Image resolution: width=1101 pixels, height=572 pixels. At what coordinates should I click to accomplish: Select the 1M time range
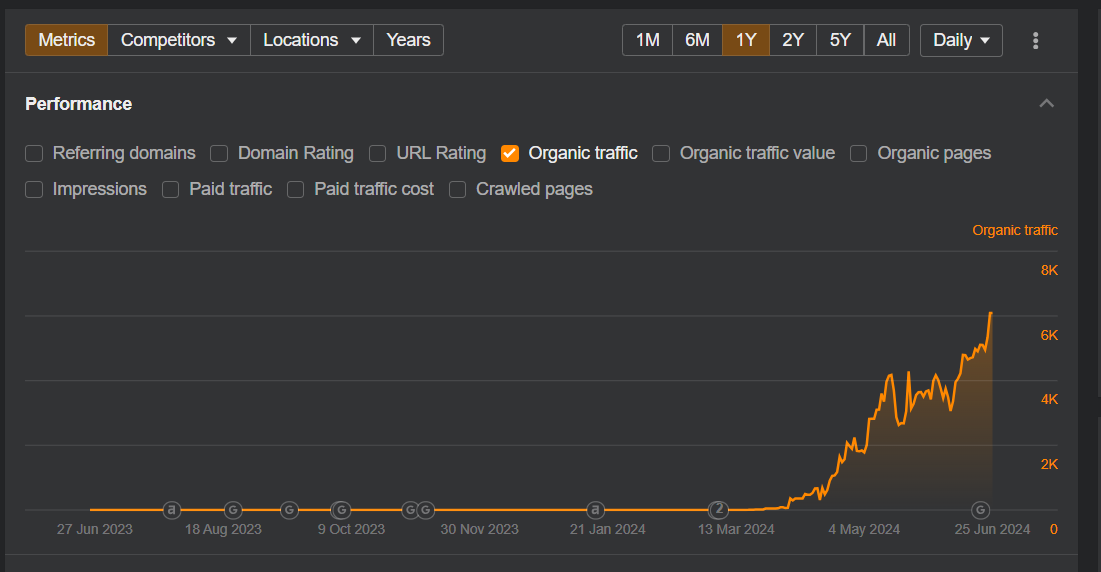pyautogui.click(x=647, y=40)
